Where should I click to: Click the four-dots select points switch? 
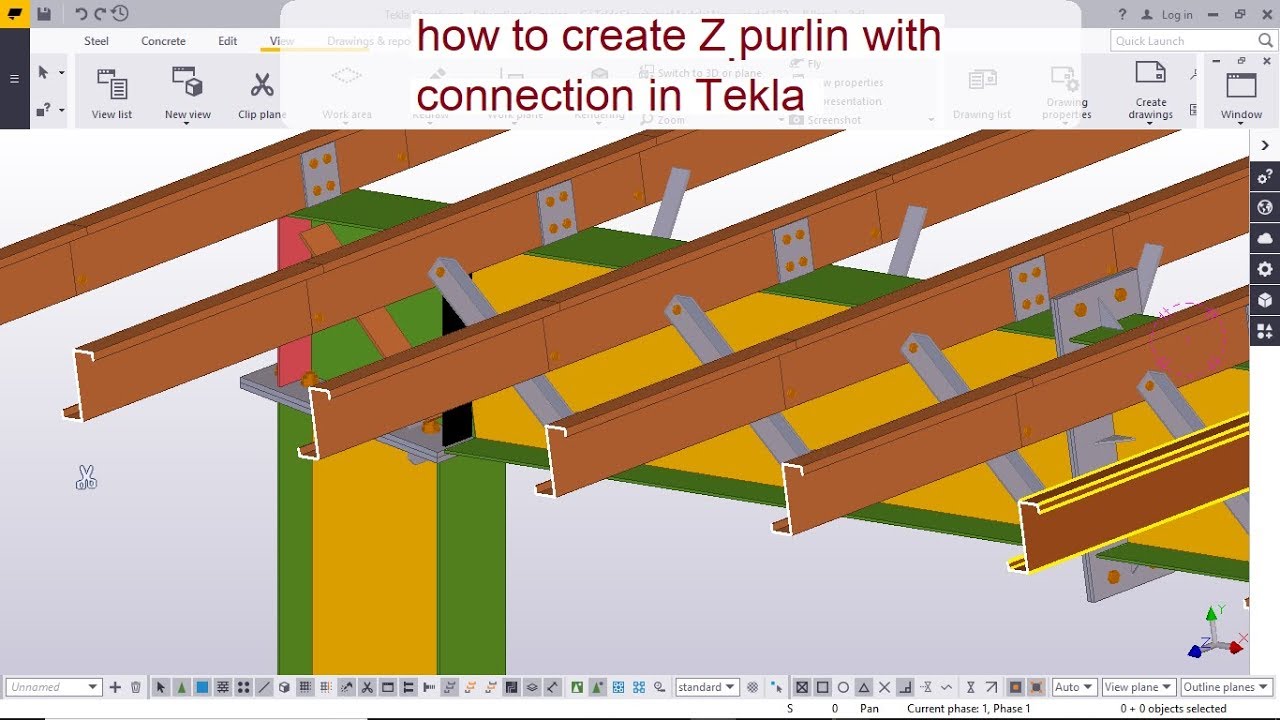pos(243,687)
